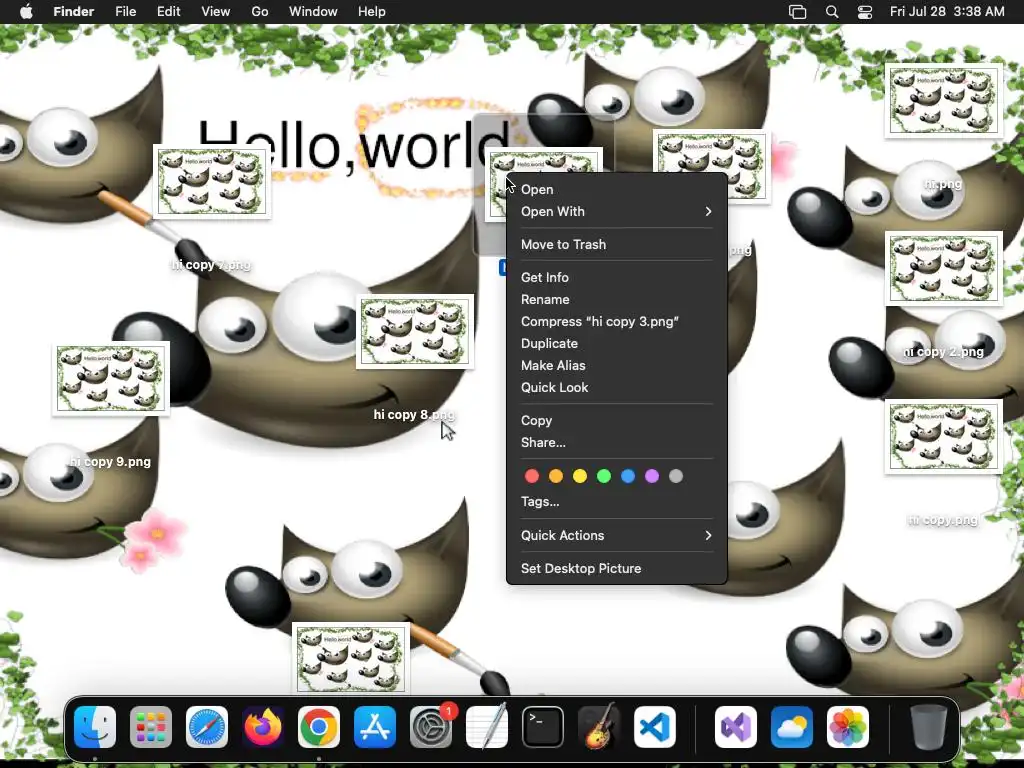Click the "hi copy.png" file label
Screen dimensions: 1024x768
point(943,520)
